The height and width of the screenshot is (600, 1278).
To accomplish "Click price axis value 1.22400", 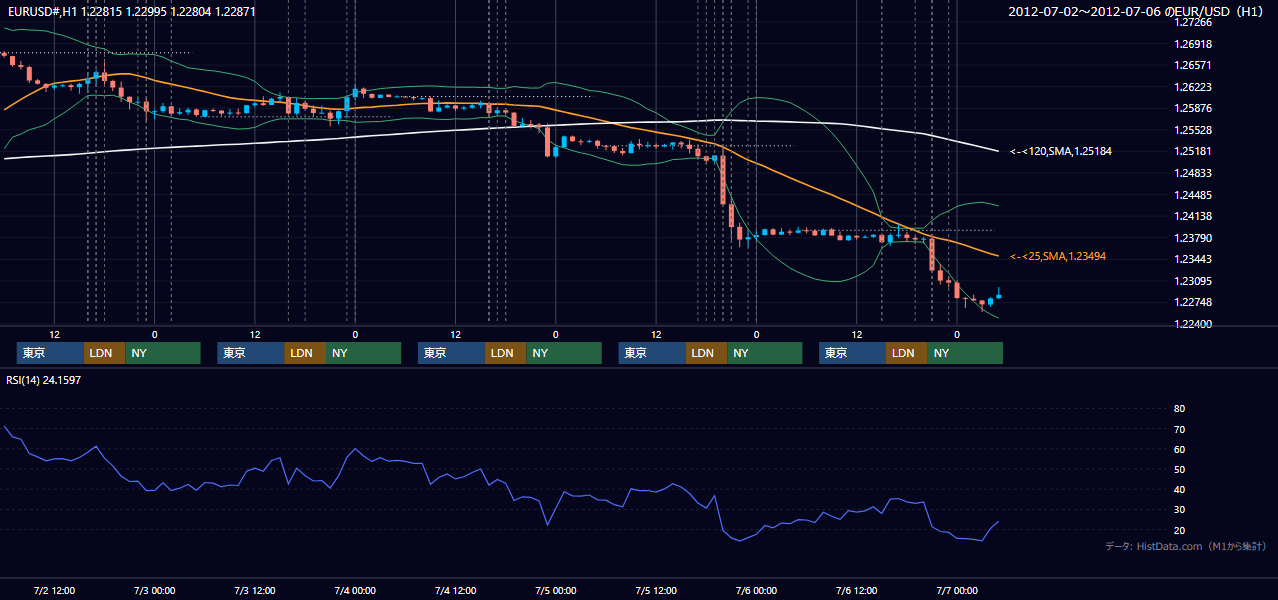I will click(1193, 324).
